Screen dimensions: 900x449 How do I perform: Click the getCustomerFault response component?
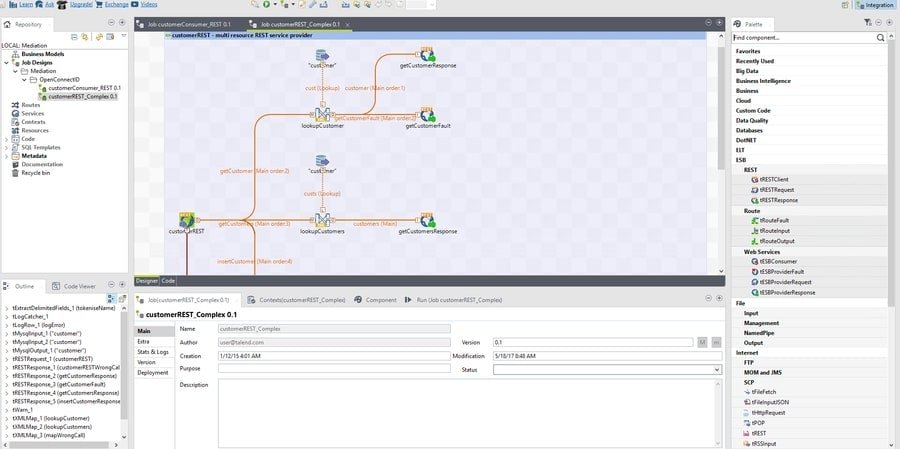point(427,114)
